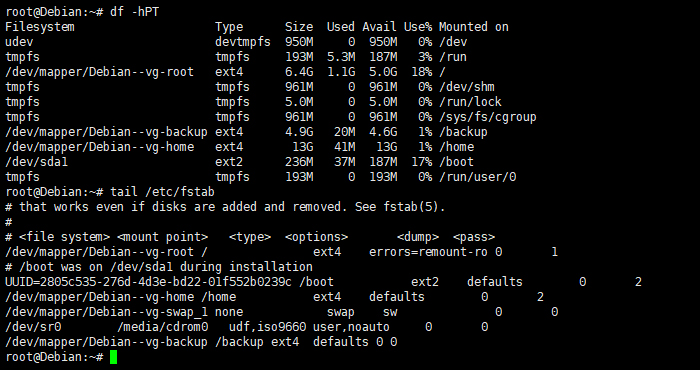Click the UUID string in fstab output
Image resolution: width=700 pixels, height=370 pixels.
click(x=148, y=282)
